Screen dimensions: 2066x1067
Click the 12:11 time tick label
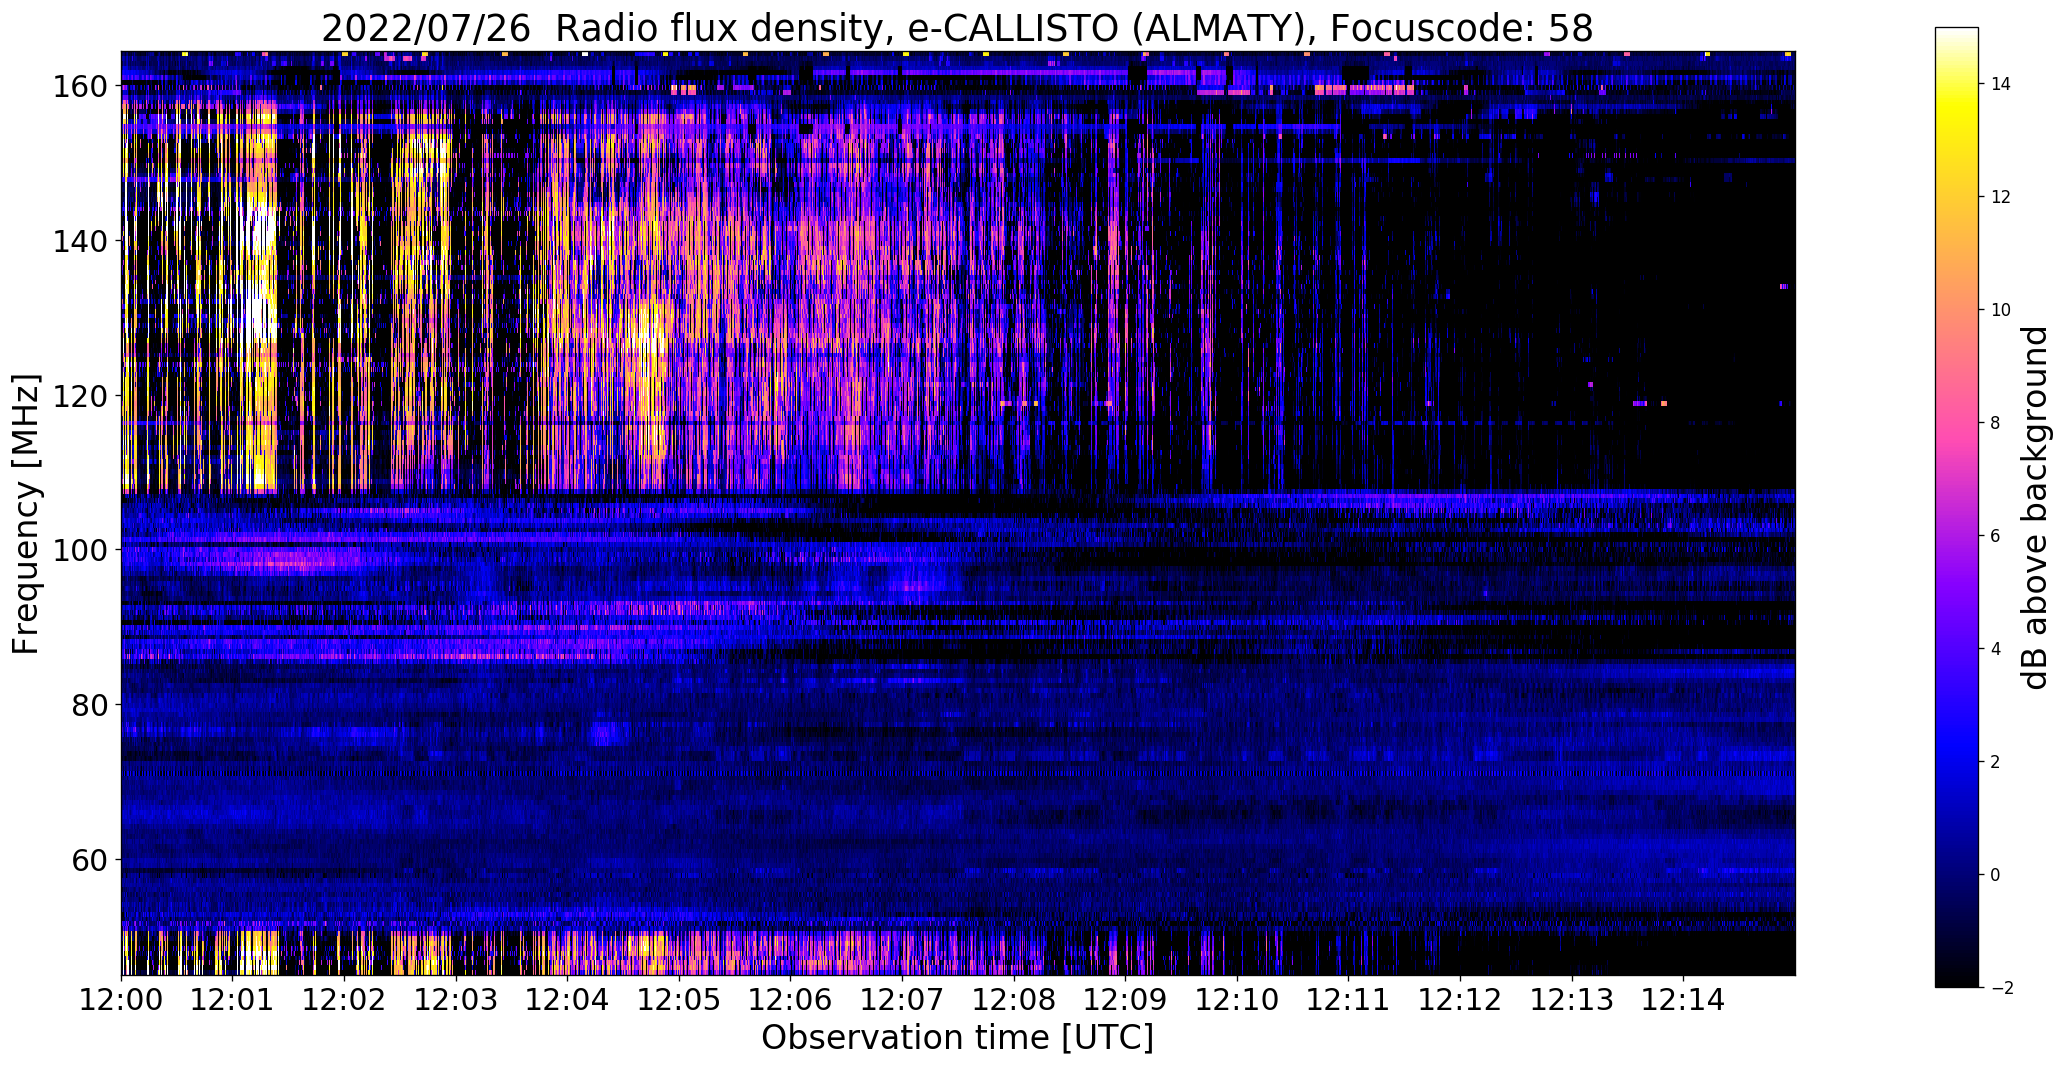click(x=1348, y=999)
